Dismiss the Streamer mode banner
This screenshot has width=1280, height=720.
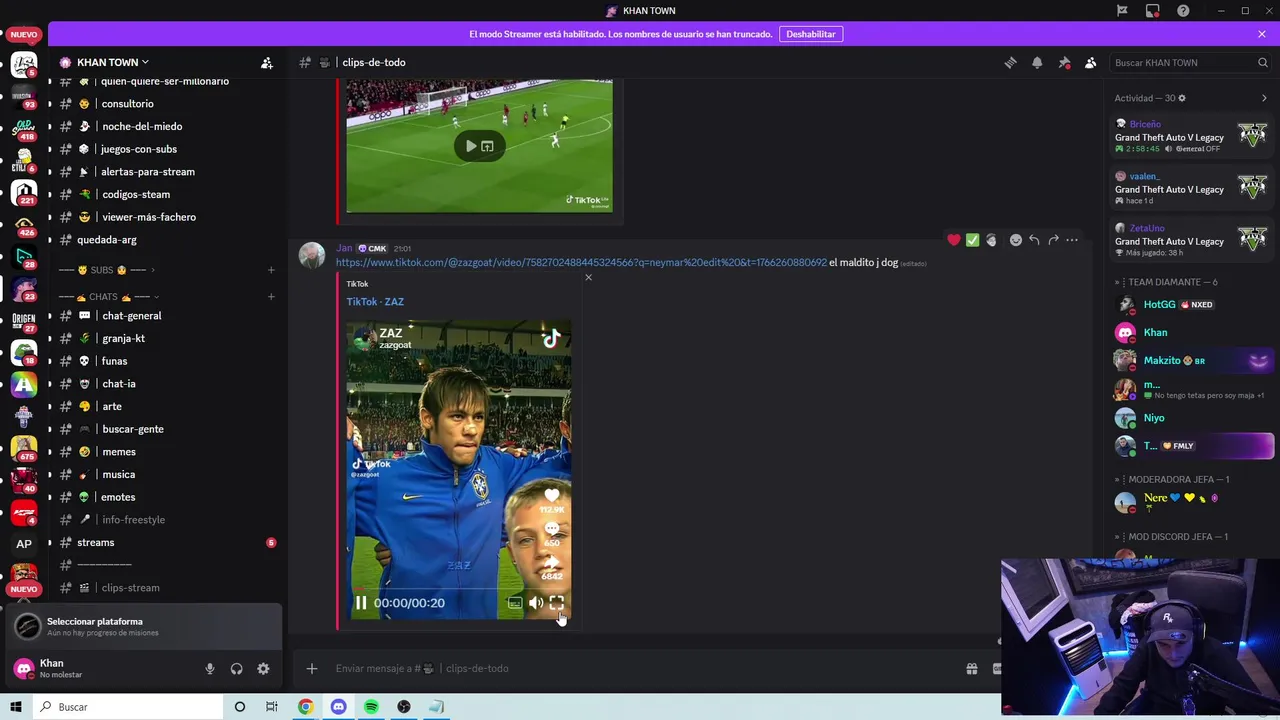click(1262, 34)
